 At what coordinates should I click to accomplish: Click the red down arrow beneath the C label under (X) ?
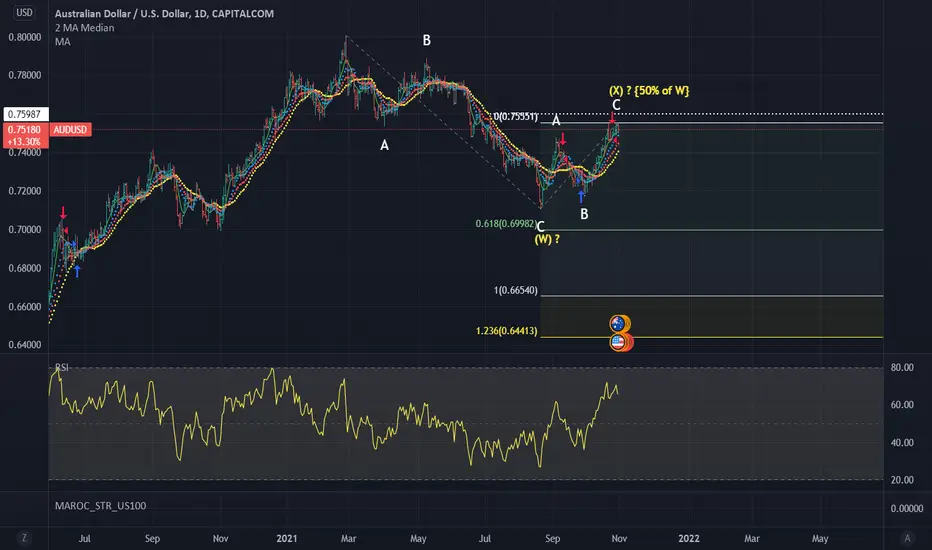tap(612, 118)
